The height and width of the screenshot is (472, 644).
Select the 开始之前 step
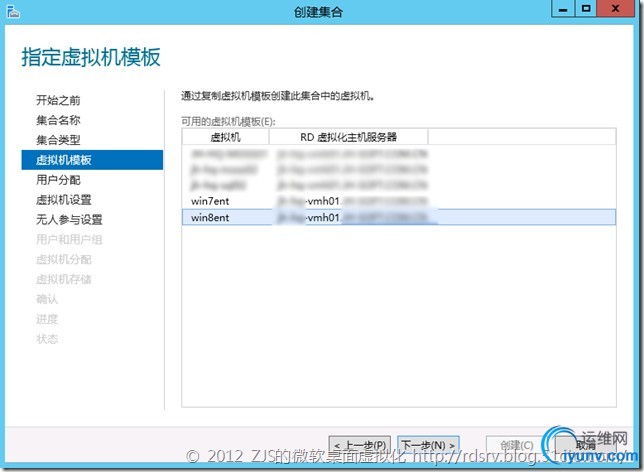pos(58,100)
